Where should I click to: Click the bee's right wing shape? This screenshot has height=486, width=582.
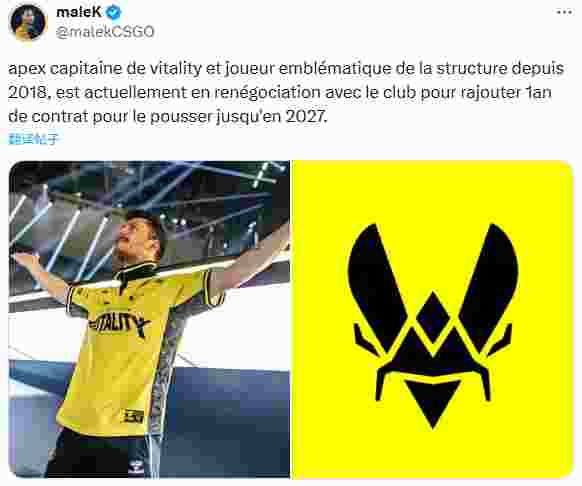pos(488,288)
